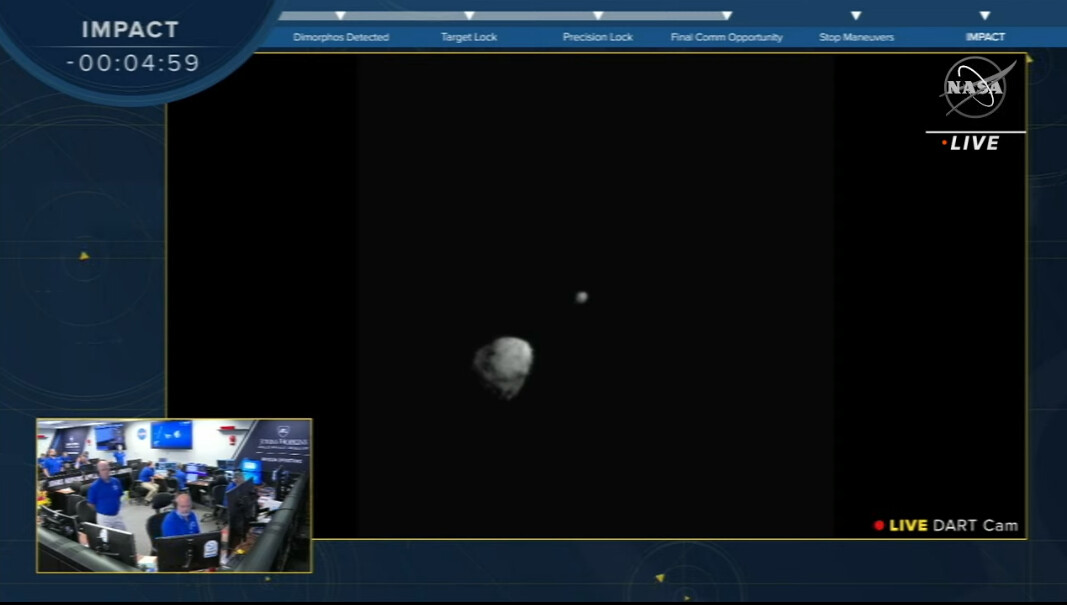Click the IMPACT heading above the countdown
The width and height of the screenshot is (1067, 605).
pos(130,30)
